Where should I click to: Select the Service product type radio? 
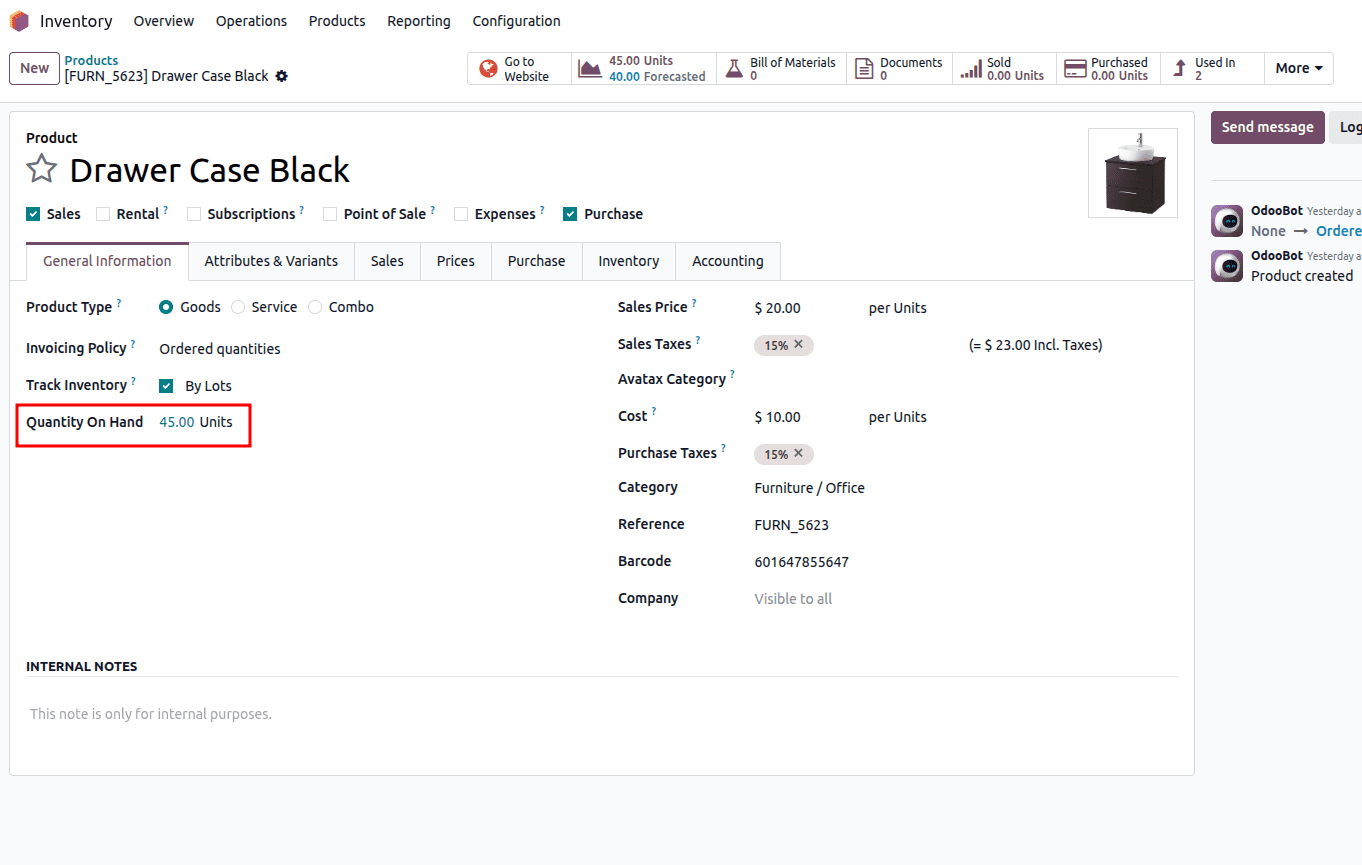(x=238, y=307)
